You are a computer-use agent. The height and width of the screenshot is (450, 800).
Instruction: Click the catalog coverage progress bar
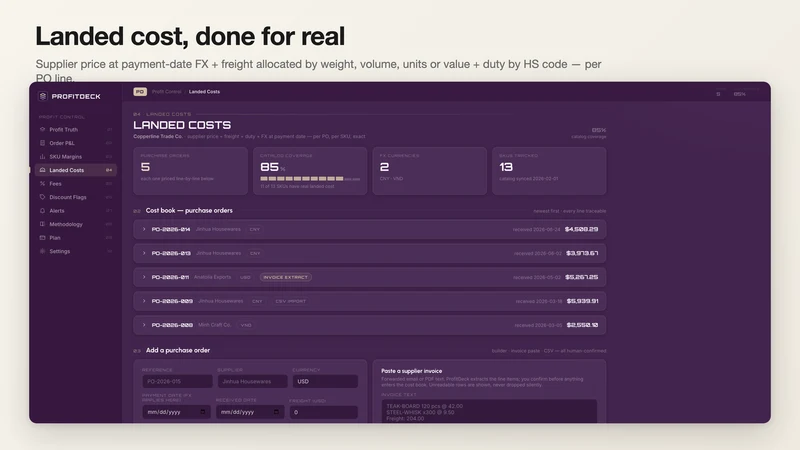(x=310, y=179)
